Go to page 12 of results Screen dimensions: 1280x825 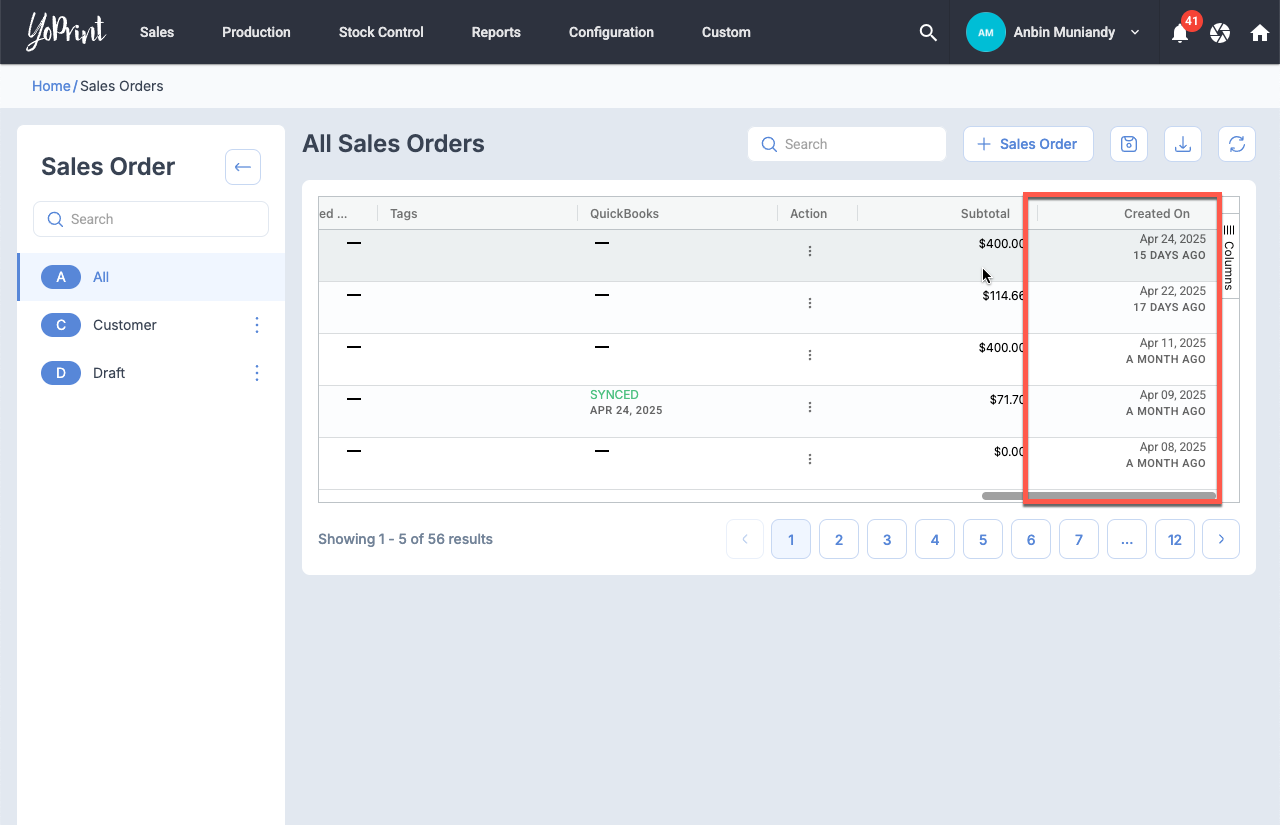pyautogui.click(x=1175, y=539)
